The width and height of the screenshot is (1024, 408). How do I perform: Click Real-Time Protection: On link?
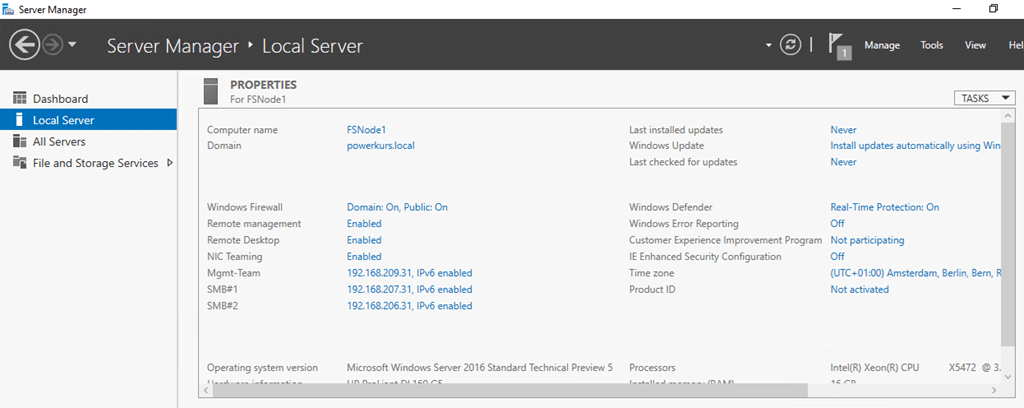click(885, 207)
